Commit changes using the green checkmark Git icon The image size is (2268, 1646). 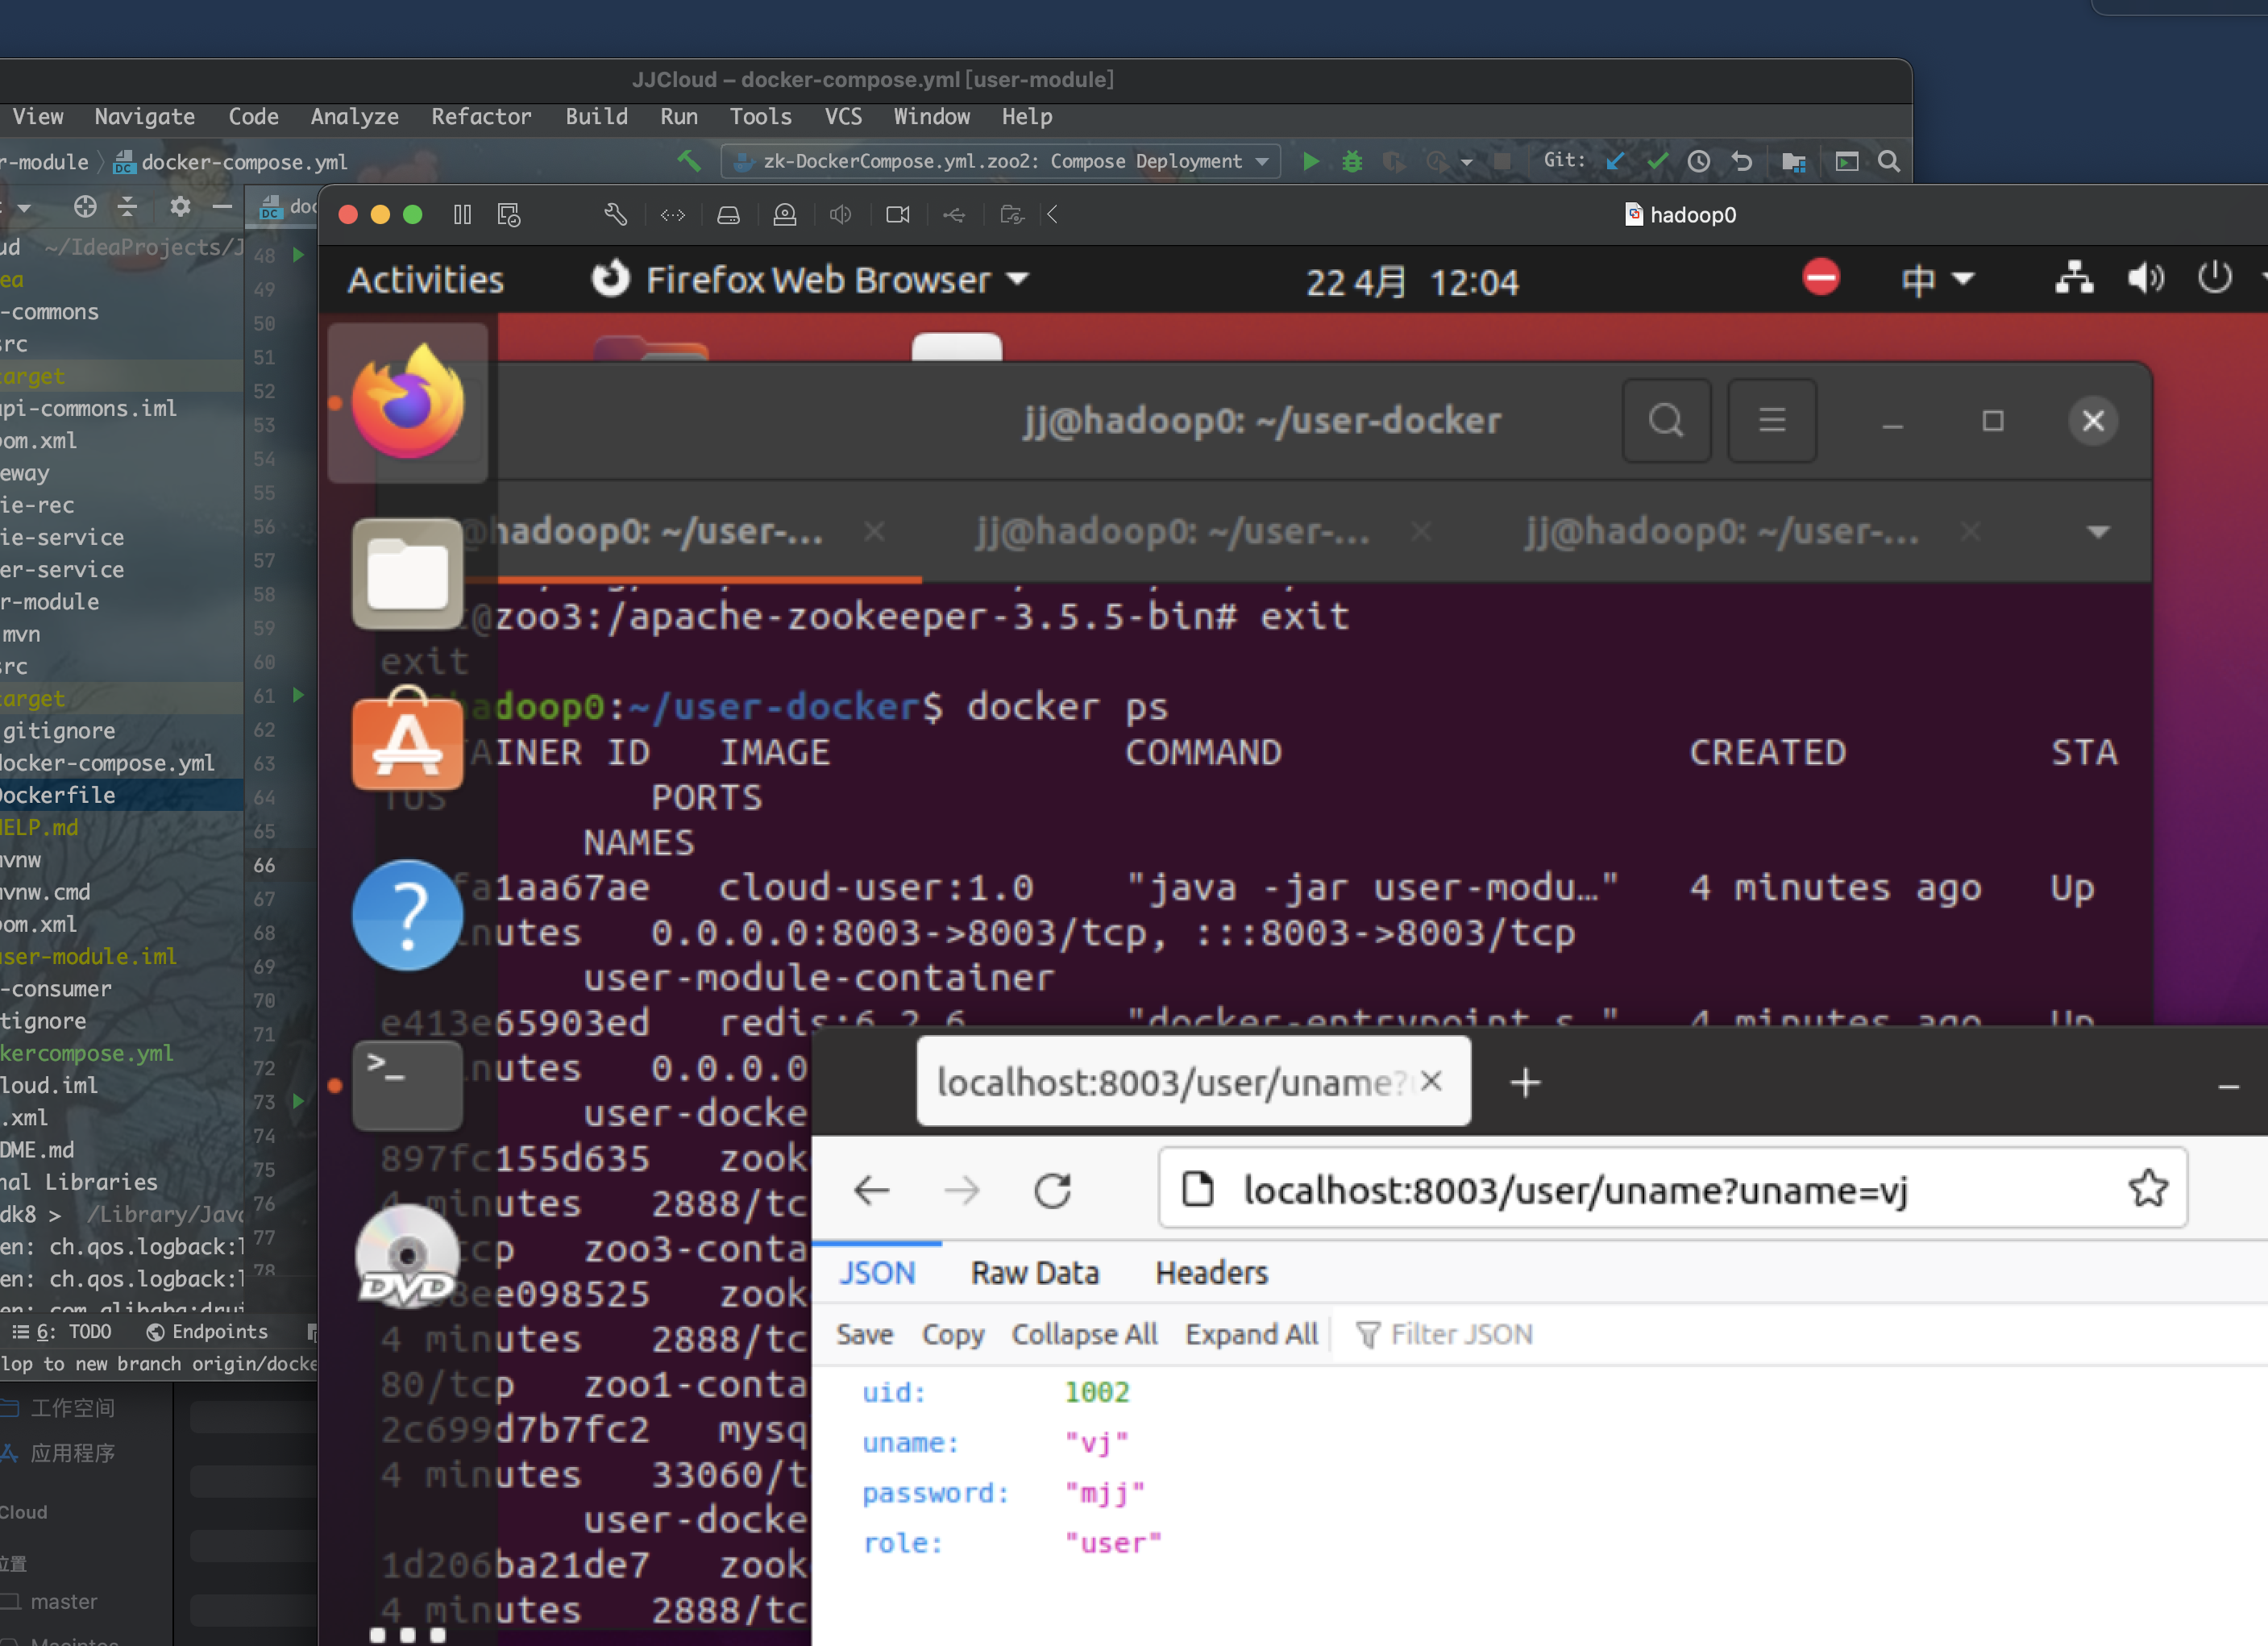[x=1659, y=160]
